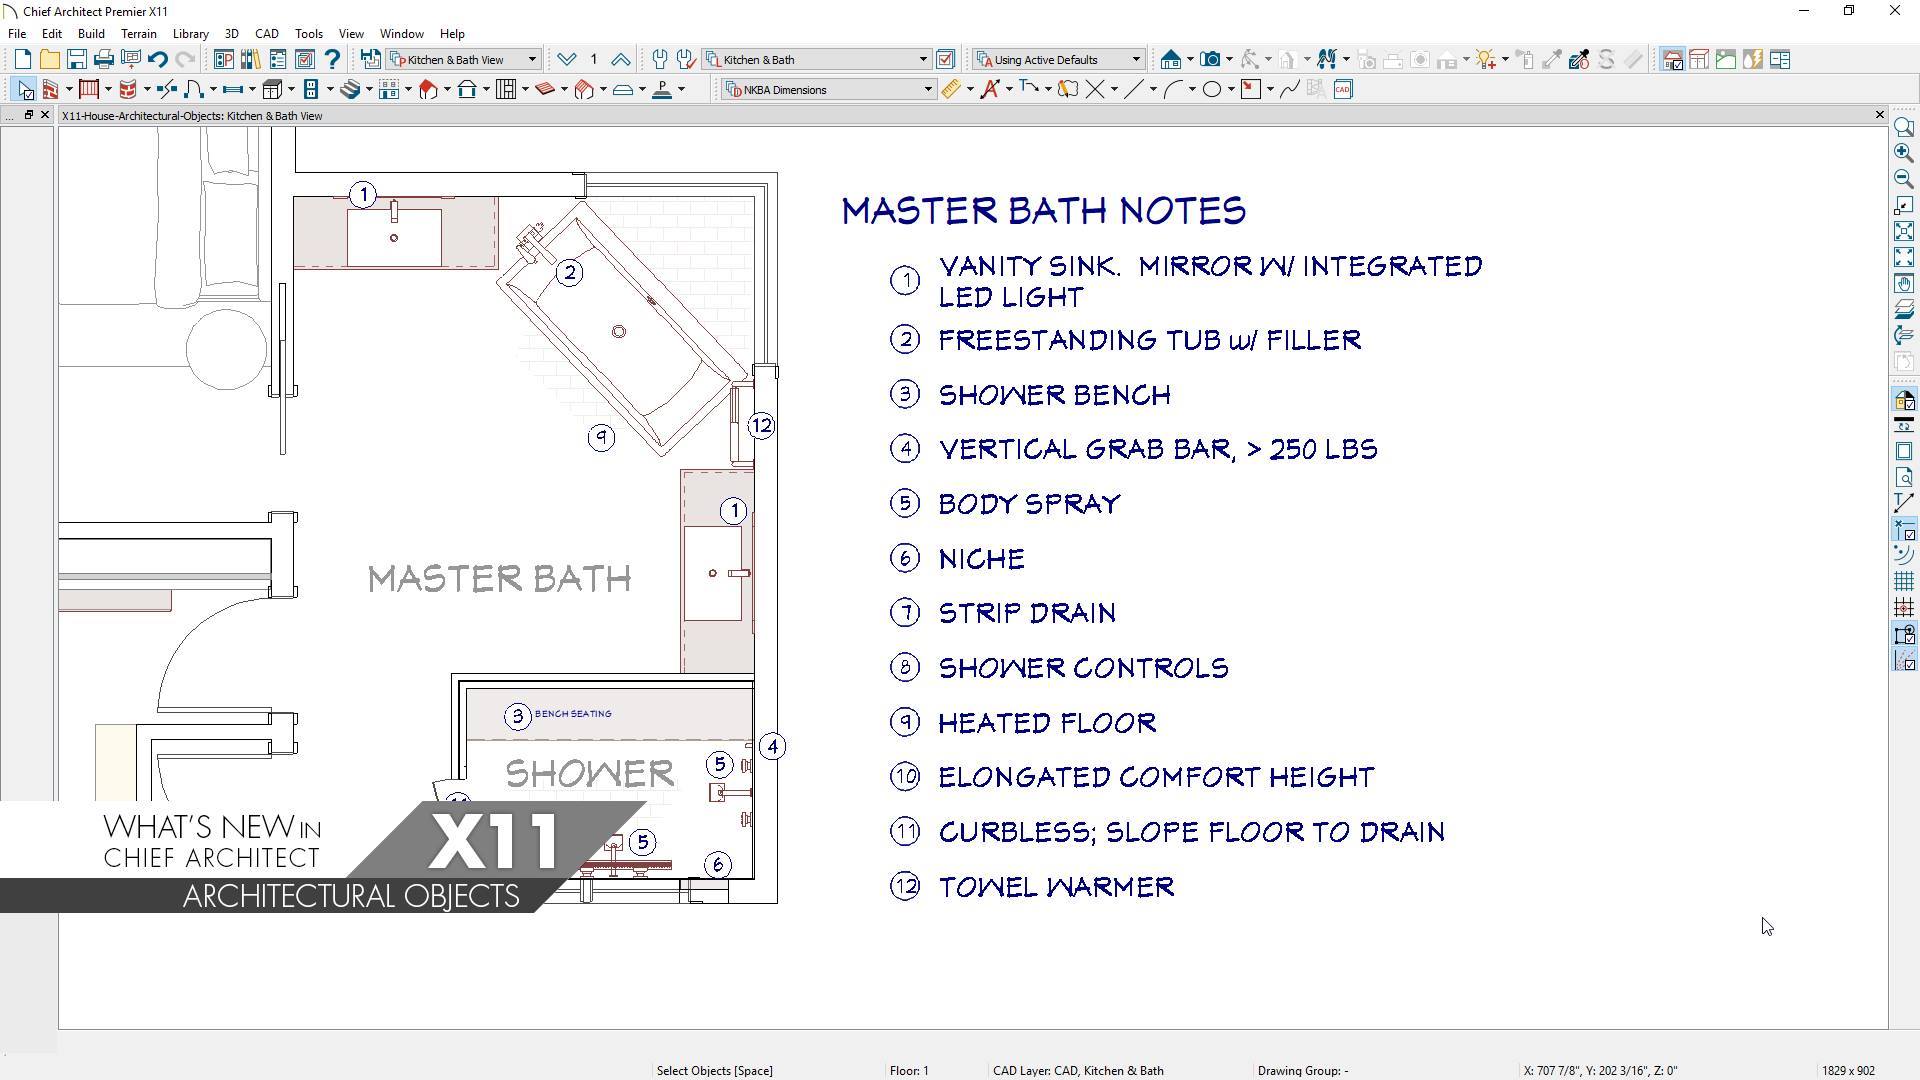Select the Circle drawing tool
This screenshot has height=1080, width=1920.
pyautogui.click(x=1211, y=90)
